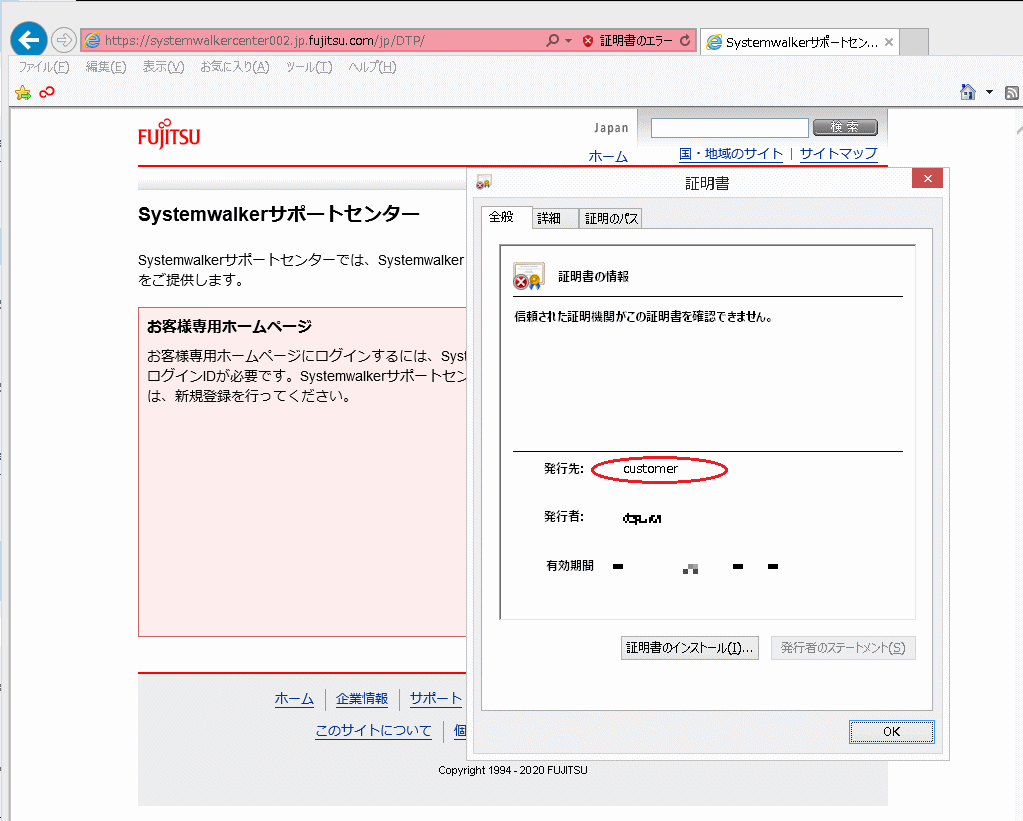Switch to the 証明のパス tab
This screenshot has width=1023, height=821.
tap(611, 218)
